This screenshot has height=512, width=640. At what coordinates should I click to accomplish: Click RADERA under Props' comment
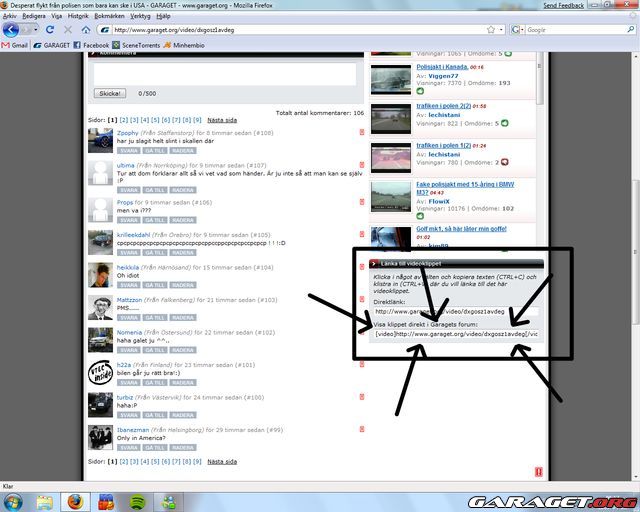point(182,220)
